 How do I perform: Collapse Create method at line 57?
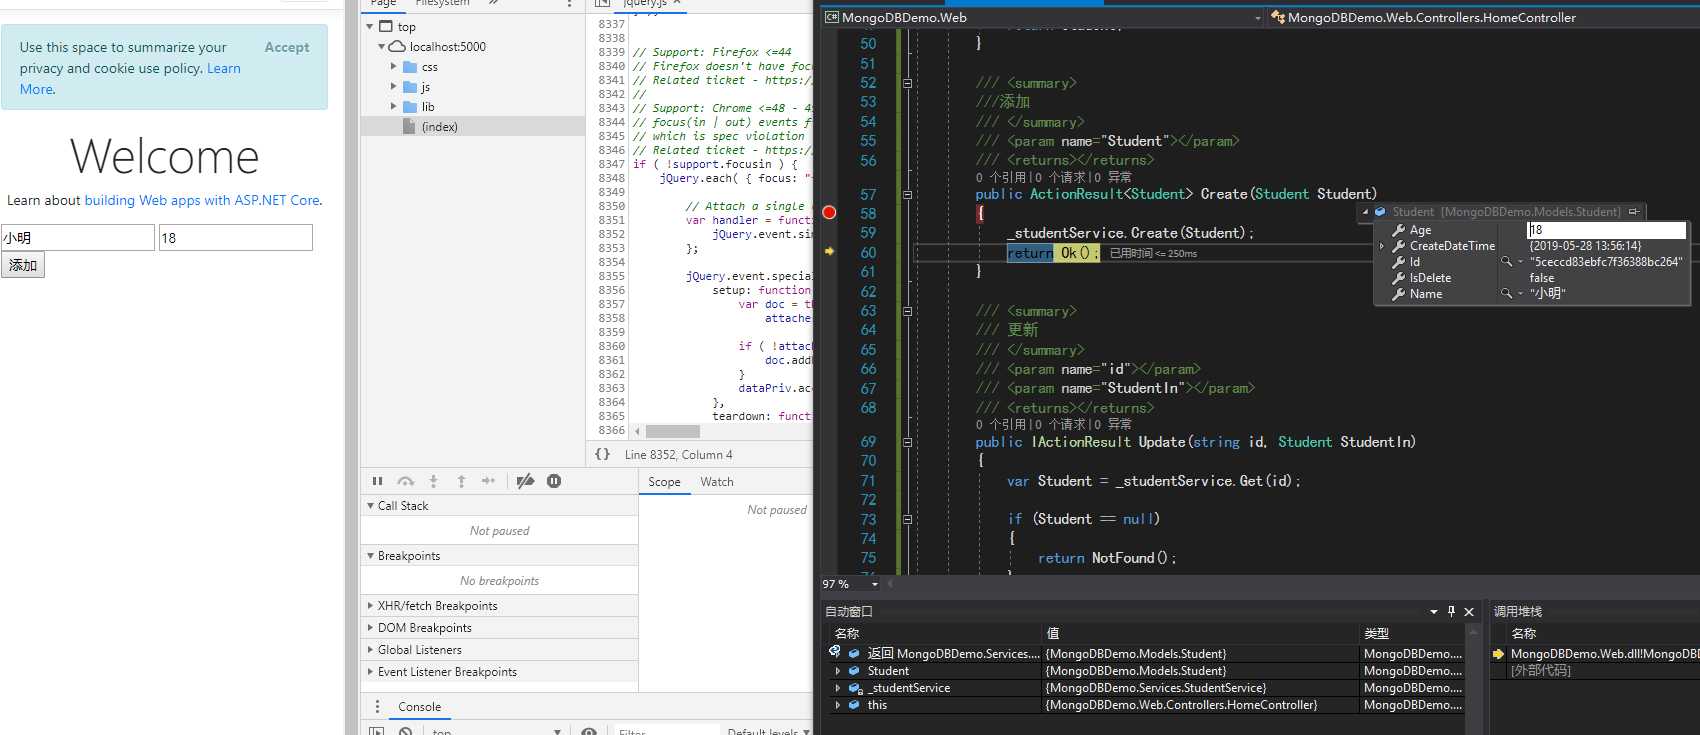click(x=907, y=195)
